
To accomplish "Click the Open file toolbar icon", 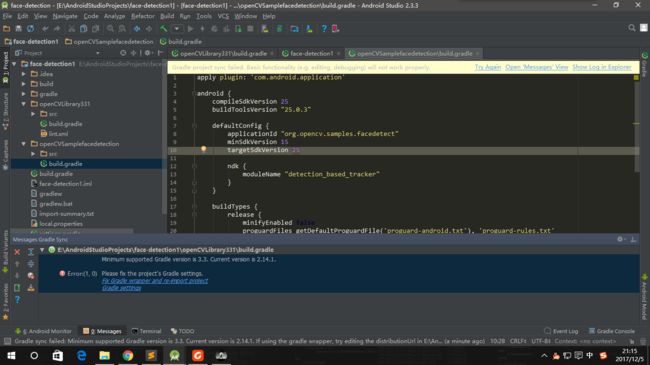I will click(x=6, y=29).
